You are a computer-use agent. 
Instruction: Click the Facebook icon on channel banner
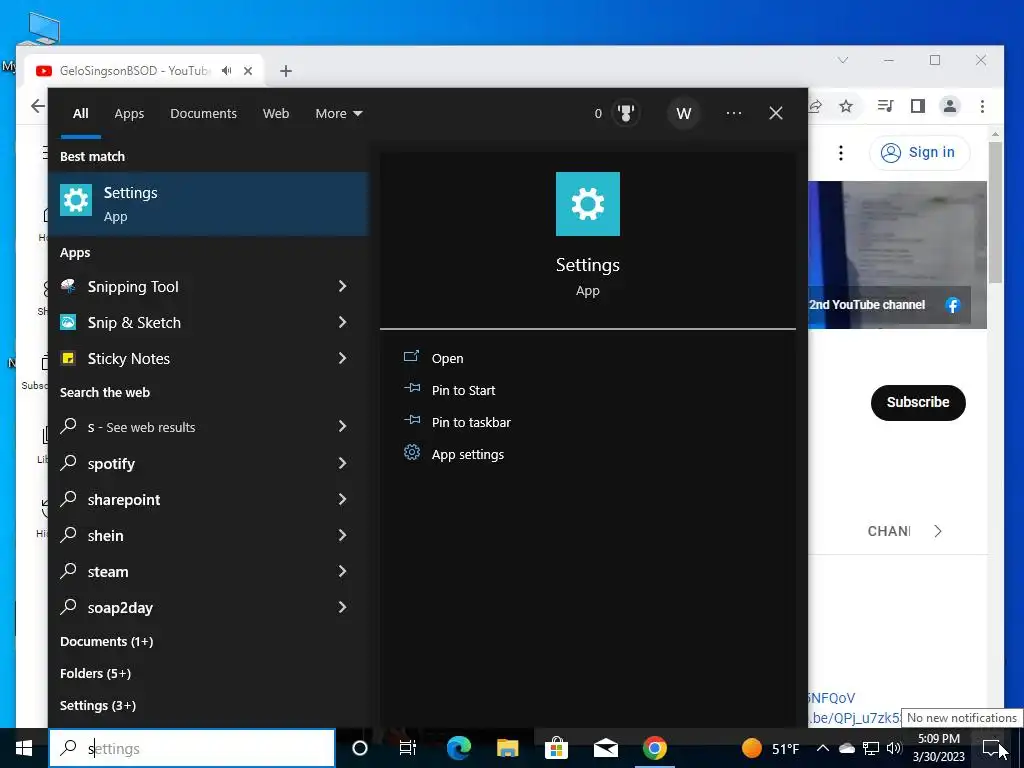[953, 305]
